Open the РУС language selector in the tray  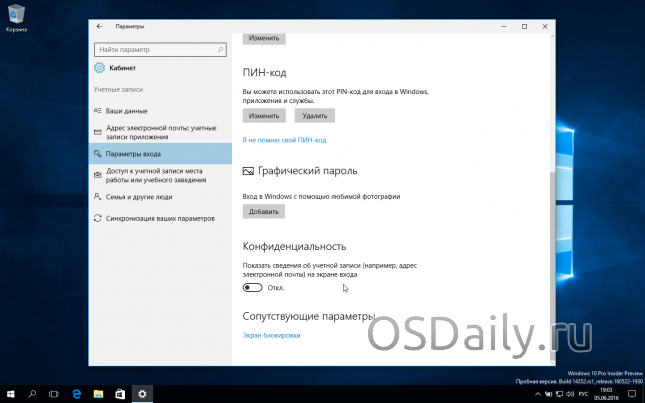coord(583,394)
